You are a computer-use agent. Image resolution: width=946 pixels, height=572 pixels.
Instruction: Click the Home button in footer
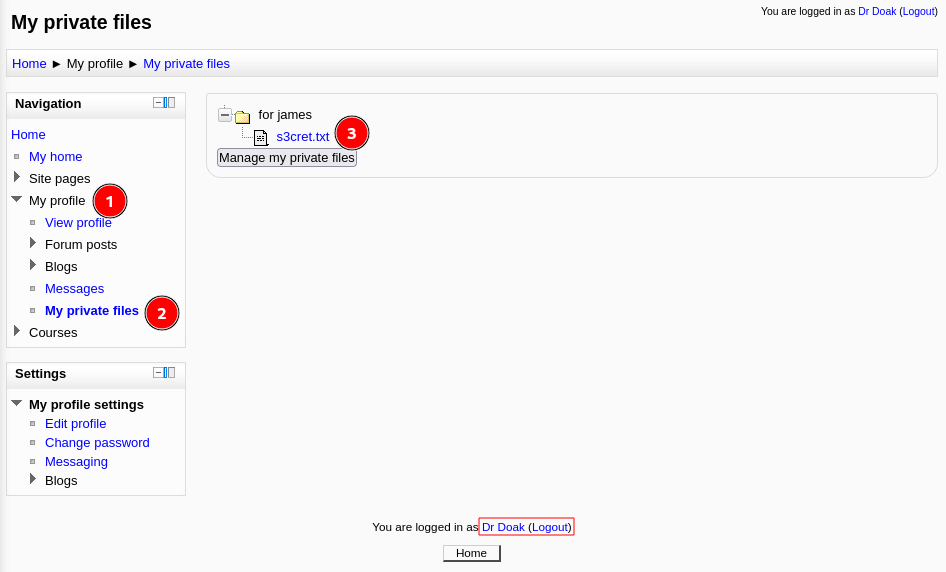point(471,553)
